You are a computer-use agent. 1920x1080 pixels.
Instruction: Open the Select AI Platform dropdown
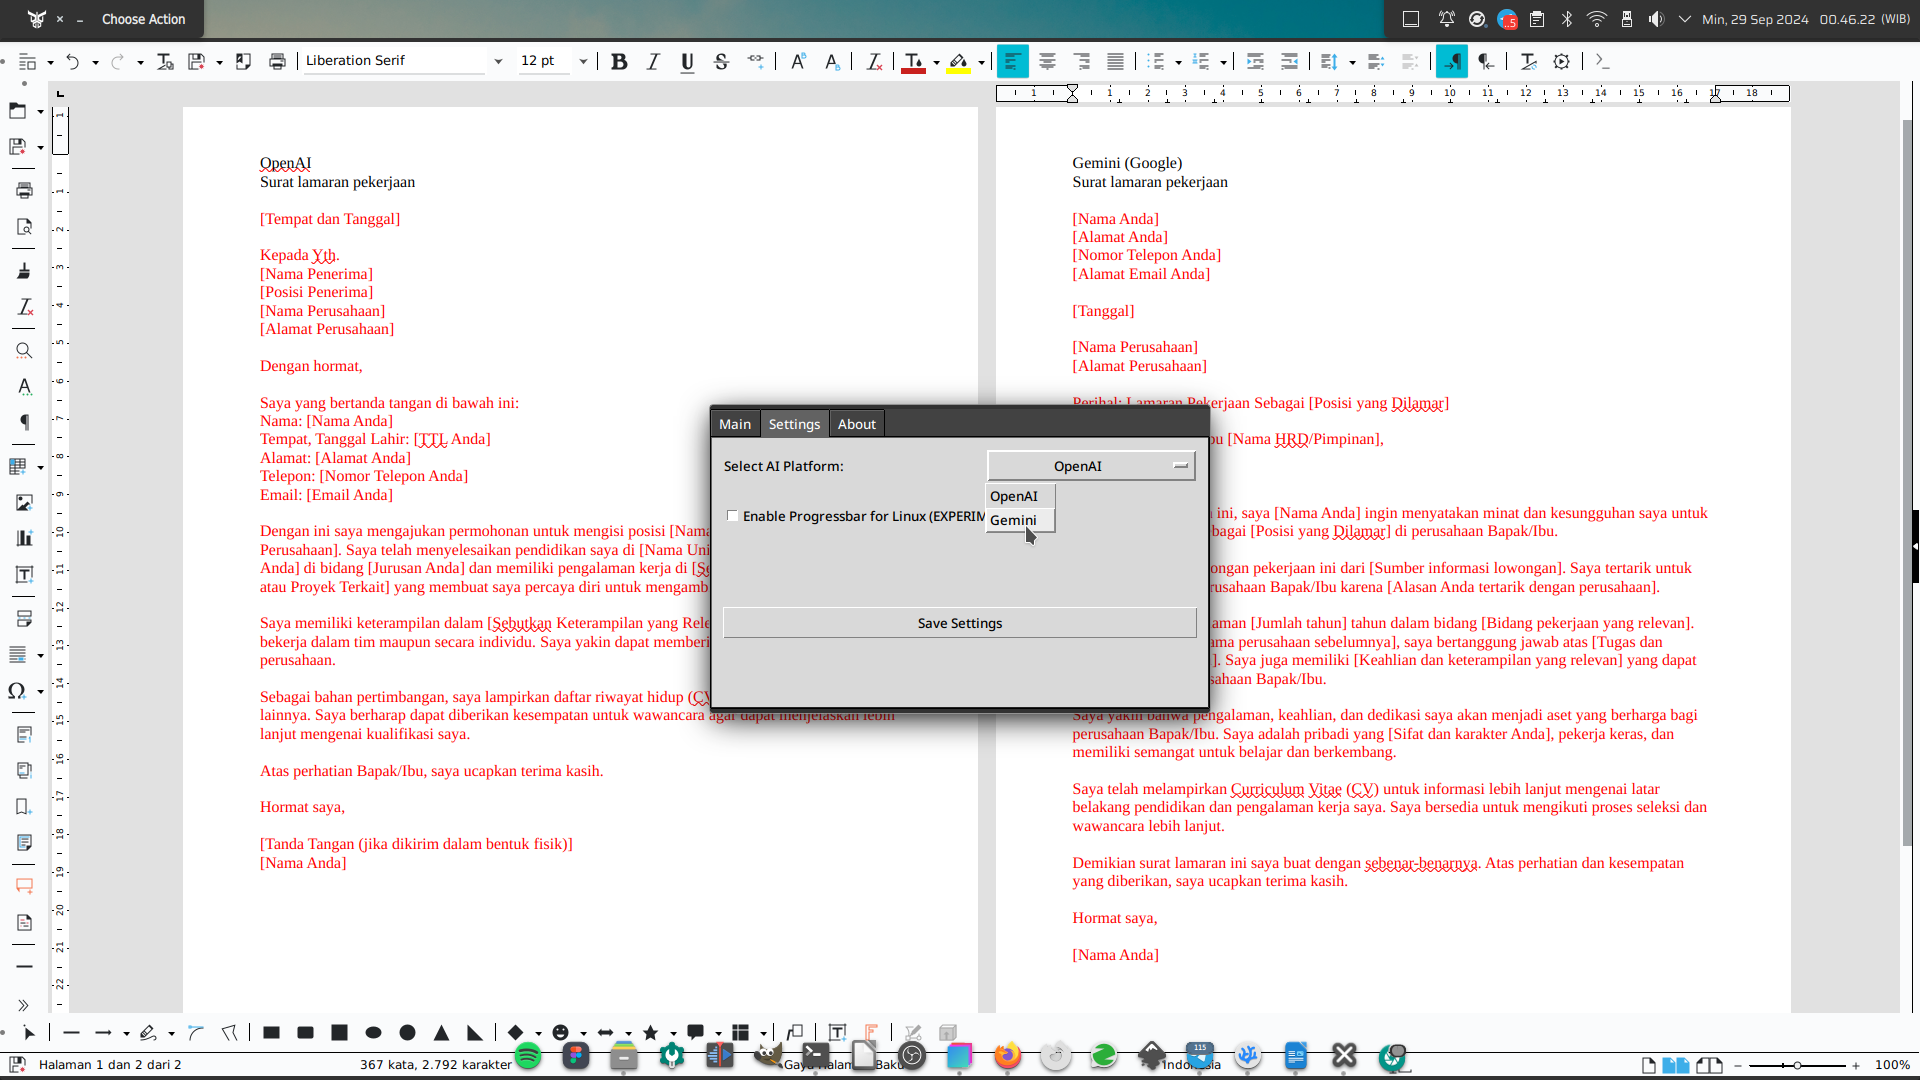(1091, 466)
